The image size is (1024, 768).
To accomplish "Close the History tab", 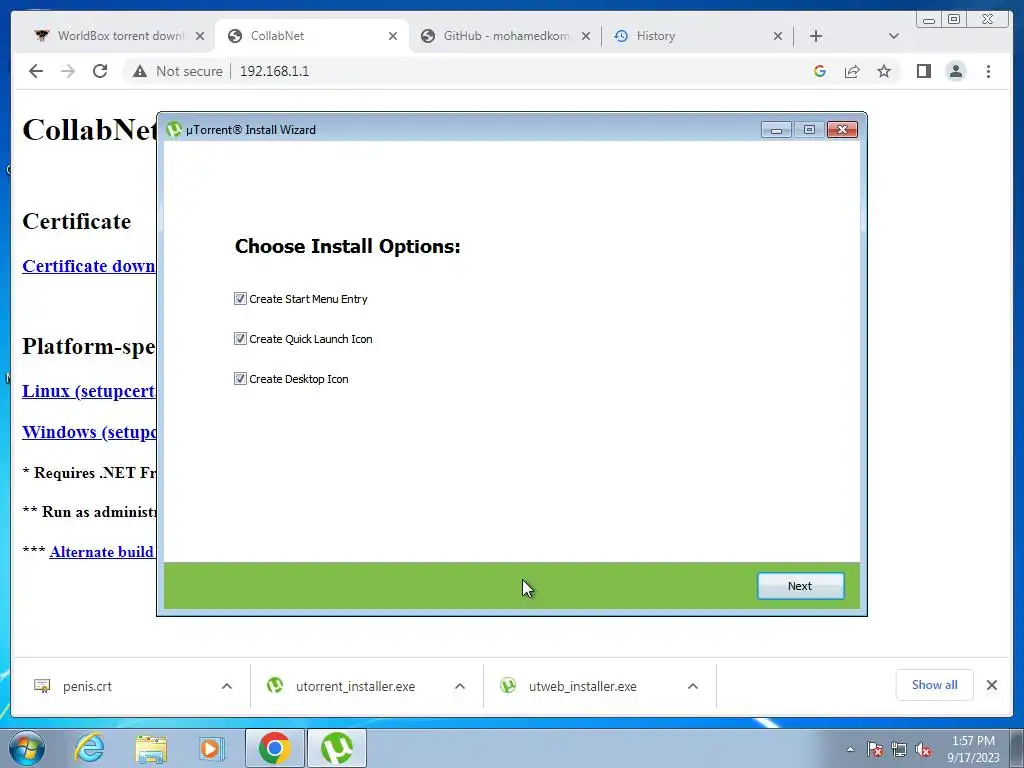I will (x=778, y=36).
